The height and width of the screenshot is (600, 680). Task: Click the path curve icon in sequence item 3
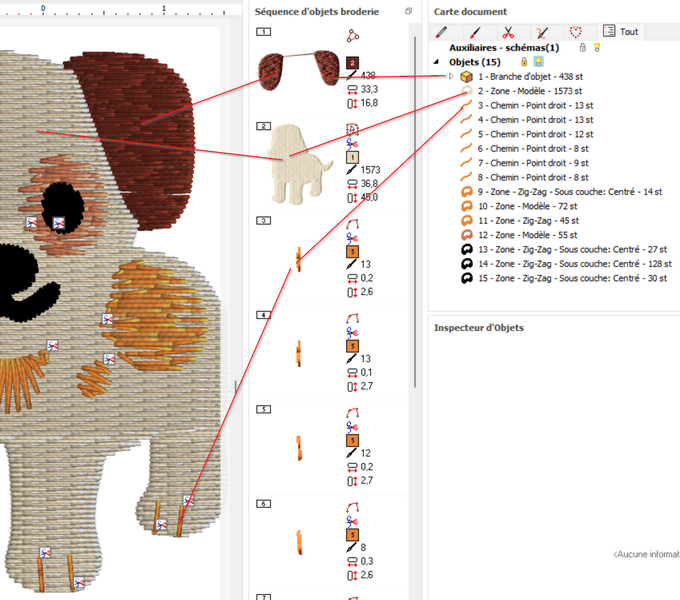352,224
